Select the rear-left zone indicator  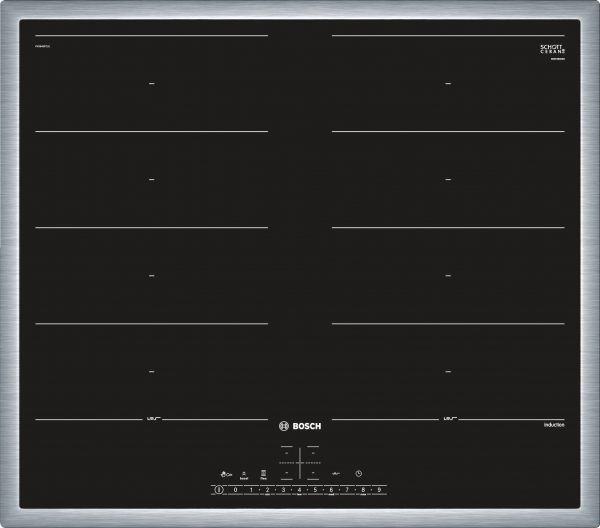[x=285, y=451]
